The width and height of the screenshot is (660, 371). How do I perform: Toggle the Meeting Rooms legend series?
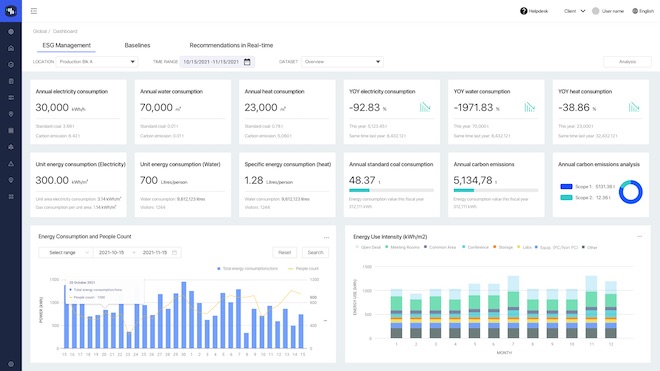[402, 247]
